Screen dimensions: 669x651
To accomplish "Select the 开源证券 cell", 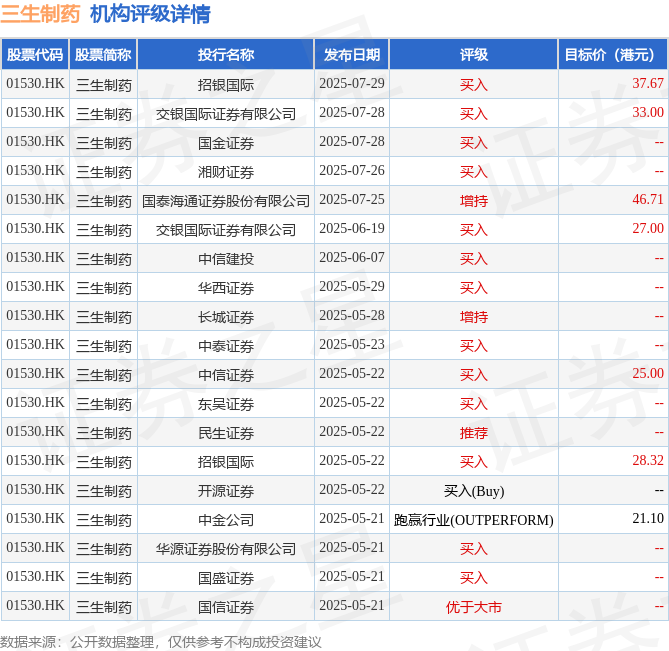I will pos(226,491).
